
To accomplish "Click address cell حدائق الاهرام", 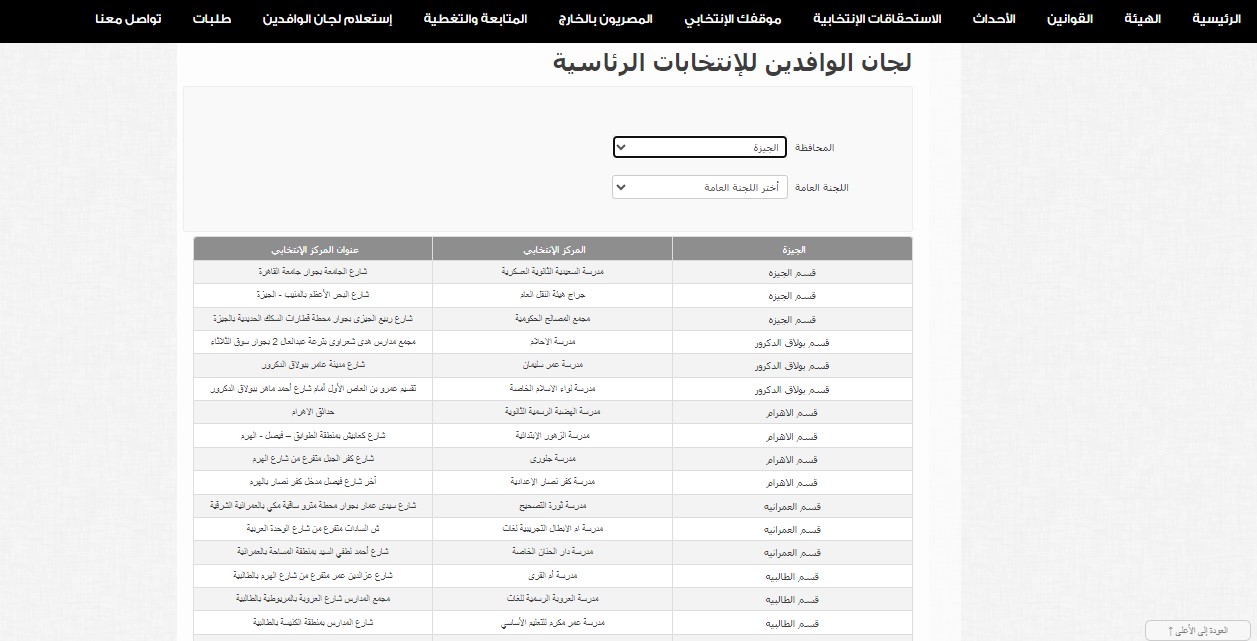I will [313, 412].
